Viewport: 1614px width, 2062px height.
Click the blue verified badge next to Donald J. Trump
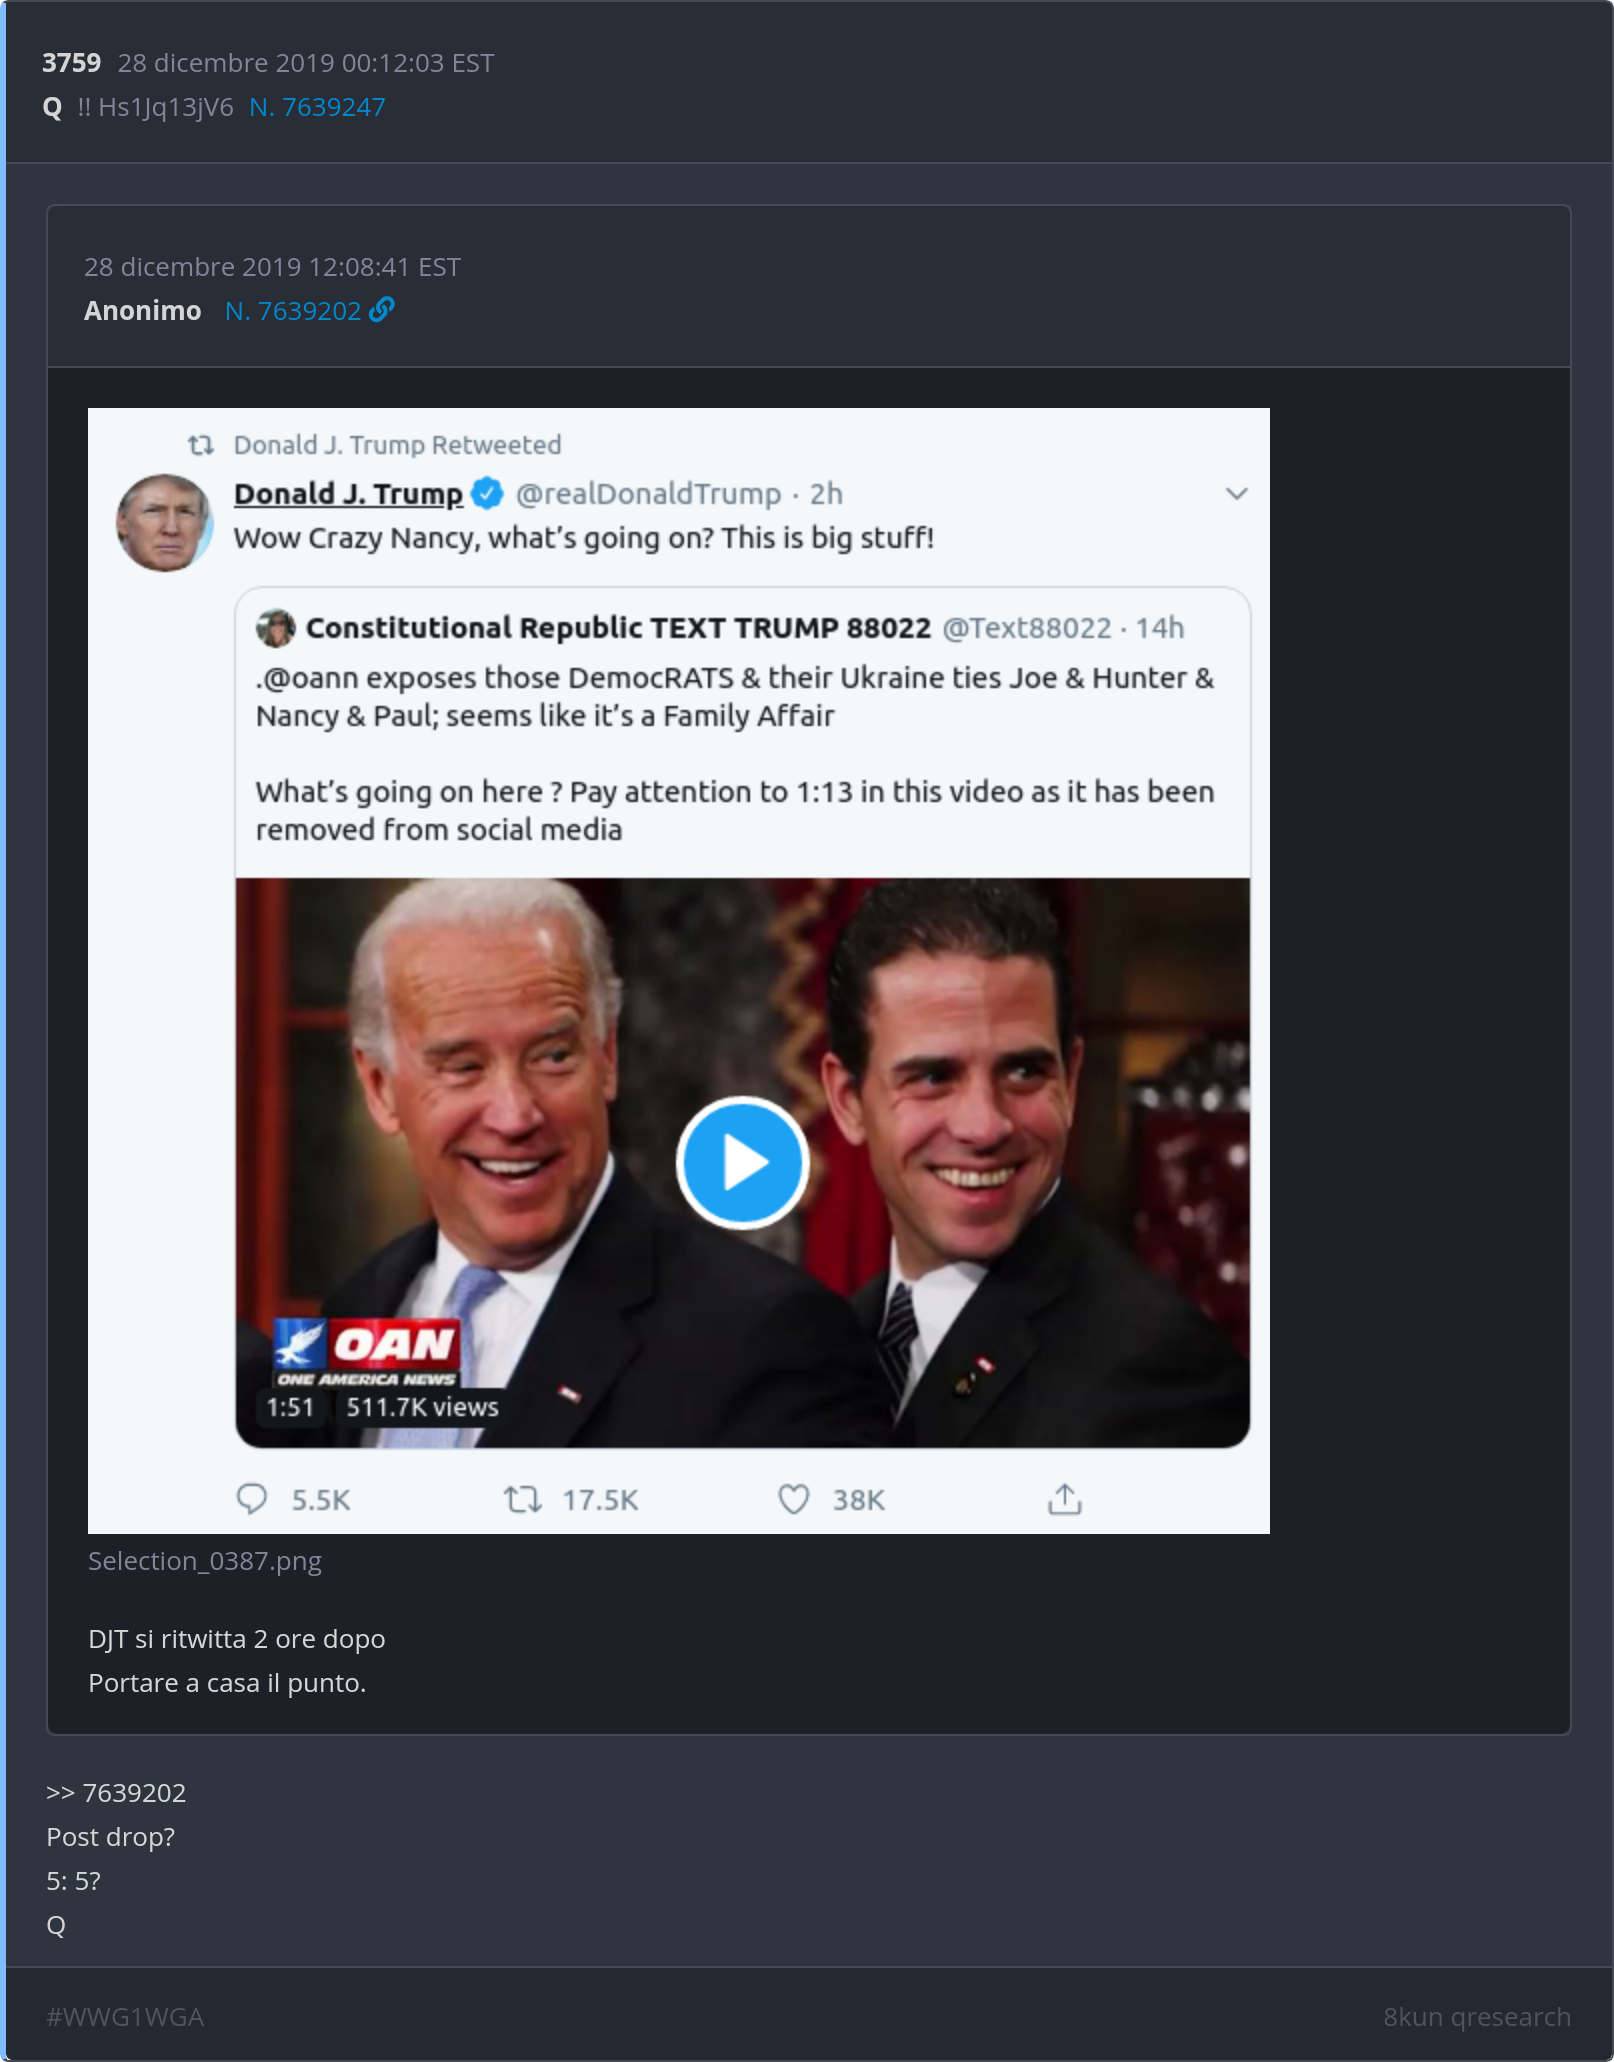488,494
